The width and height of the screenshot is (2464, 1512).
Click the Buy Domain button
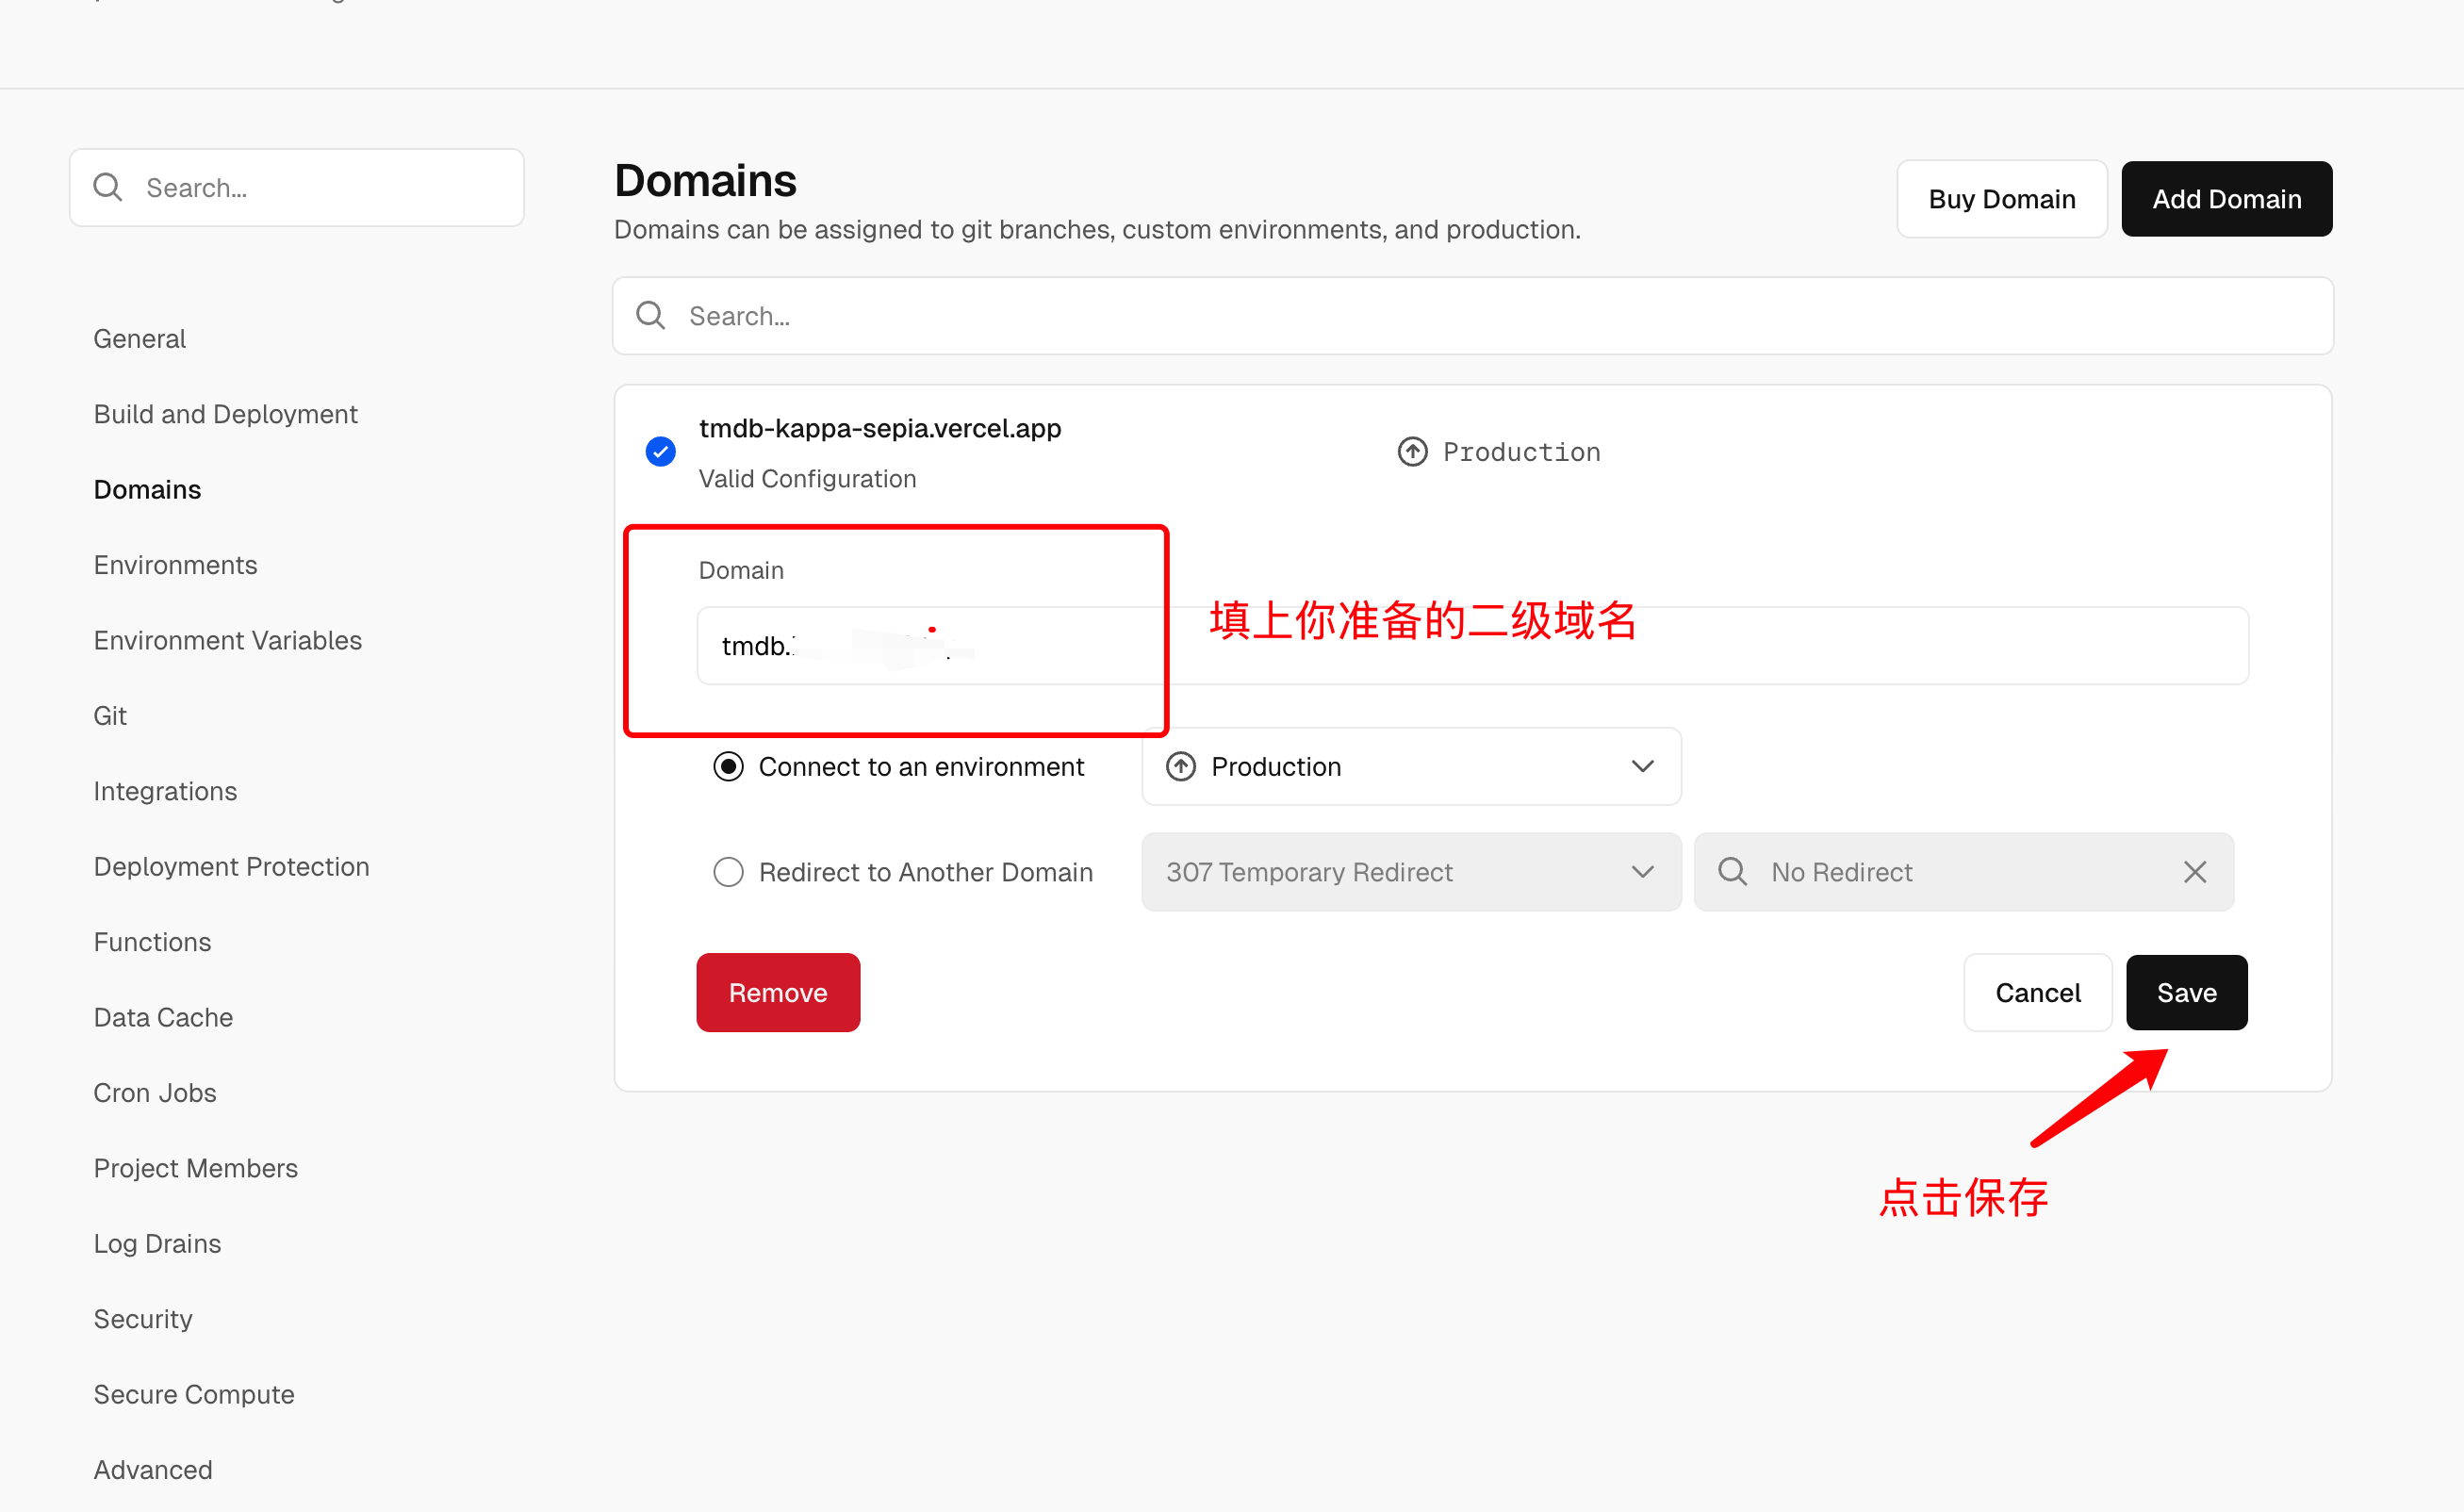[2001, 198]
